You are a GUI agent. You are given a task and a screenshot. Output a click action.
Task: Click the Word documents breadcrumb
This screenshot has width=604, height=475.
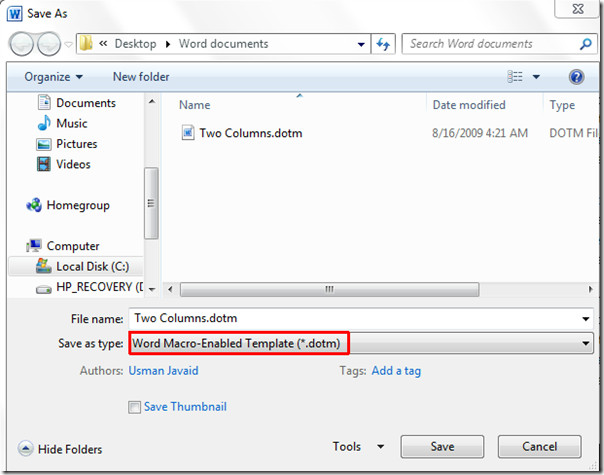point(223,44)
